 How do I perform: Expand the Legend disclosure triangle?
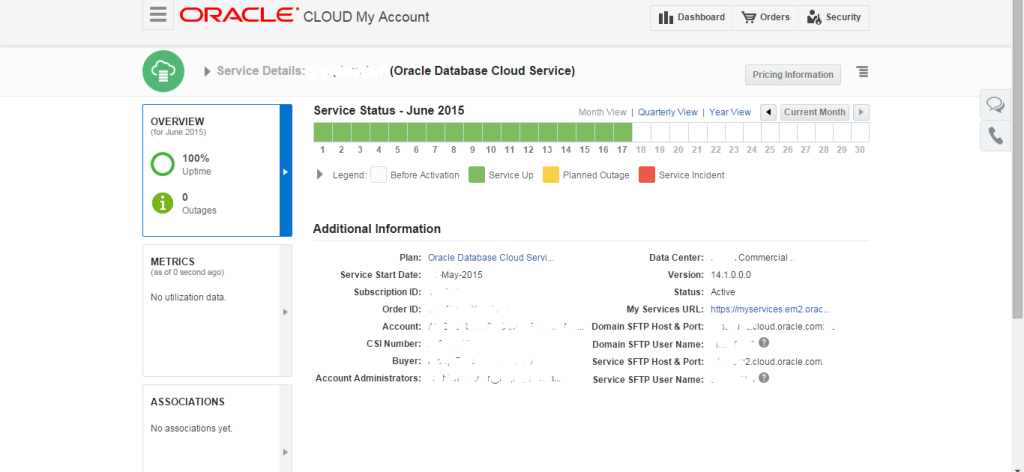(x=320, y=175)
